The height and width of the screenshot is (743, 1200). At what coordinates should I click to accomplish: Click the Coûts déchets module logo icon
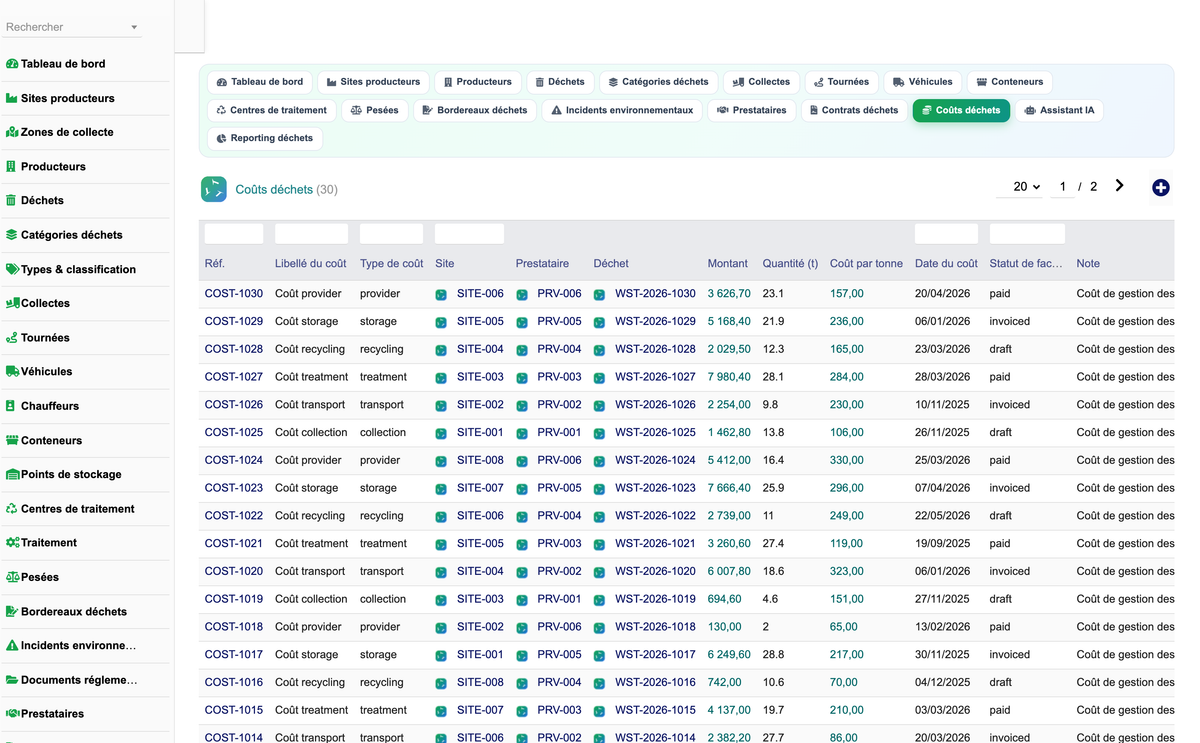(213, 189)
